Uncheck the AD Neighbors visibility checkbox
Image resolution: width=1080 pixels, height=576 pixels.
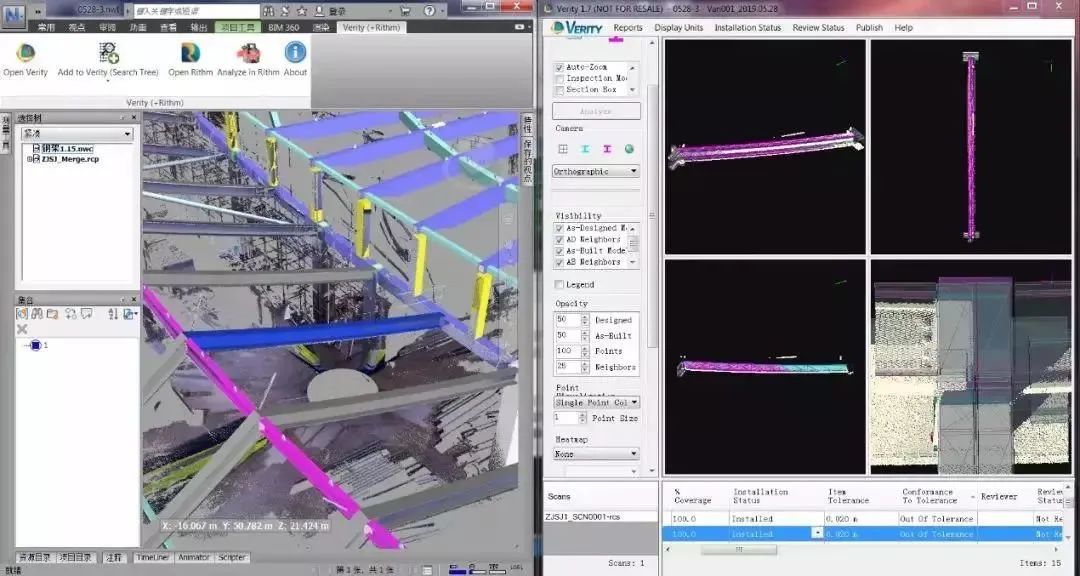pos(559,240)
